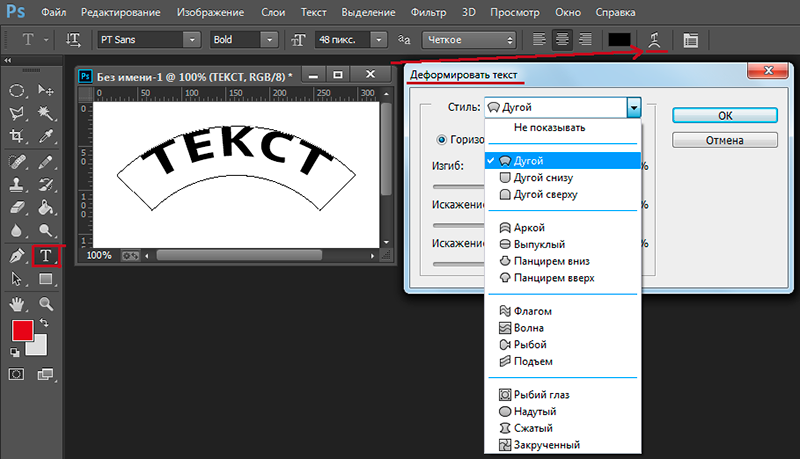Open the PT Sans font family dropdown
Image resolution: width=800 pixels, height=459 pixels.
click(148, 40)
